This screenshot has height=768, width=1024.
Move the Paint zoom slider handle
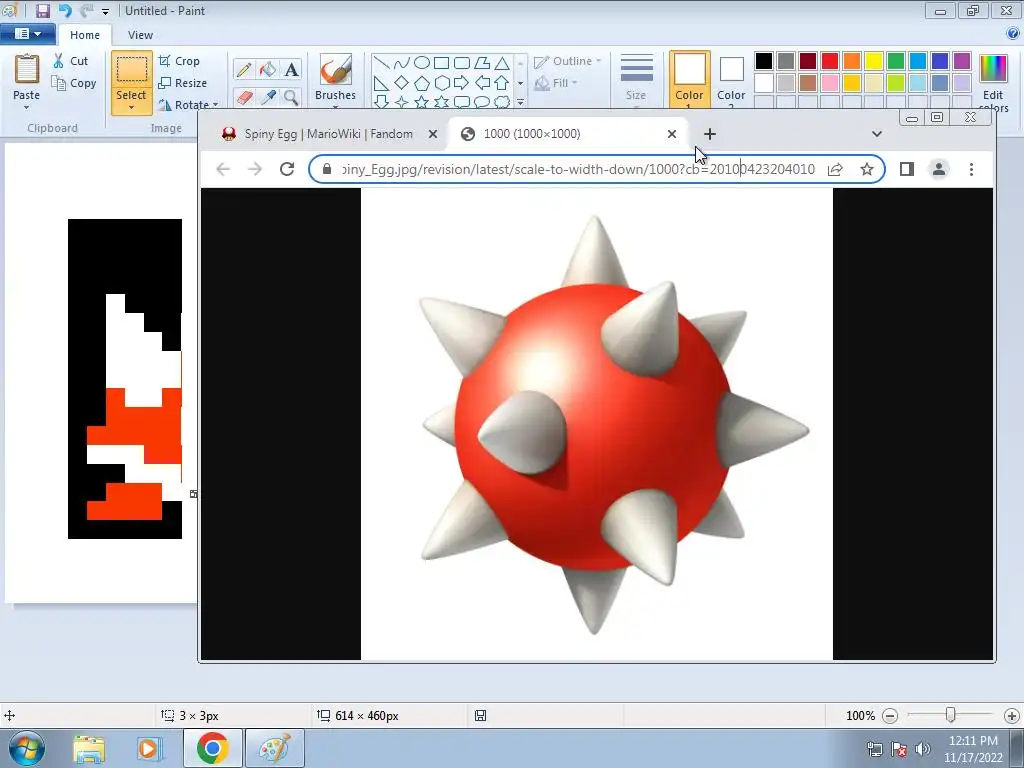pos(951,715)
